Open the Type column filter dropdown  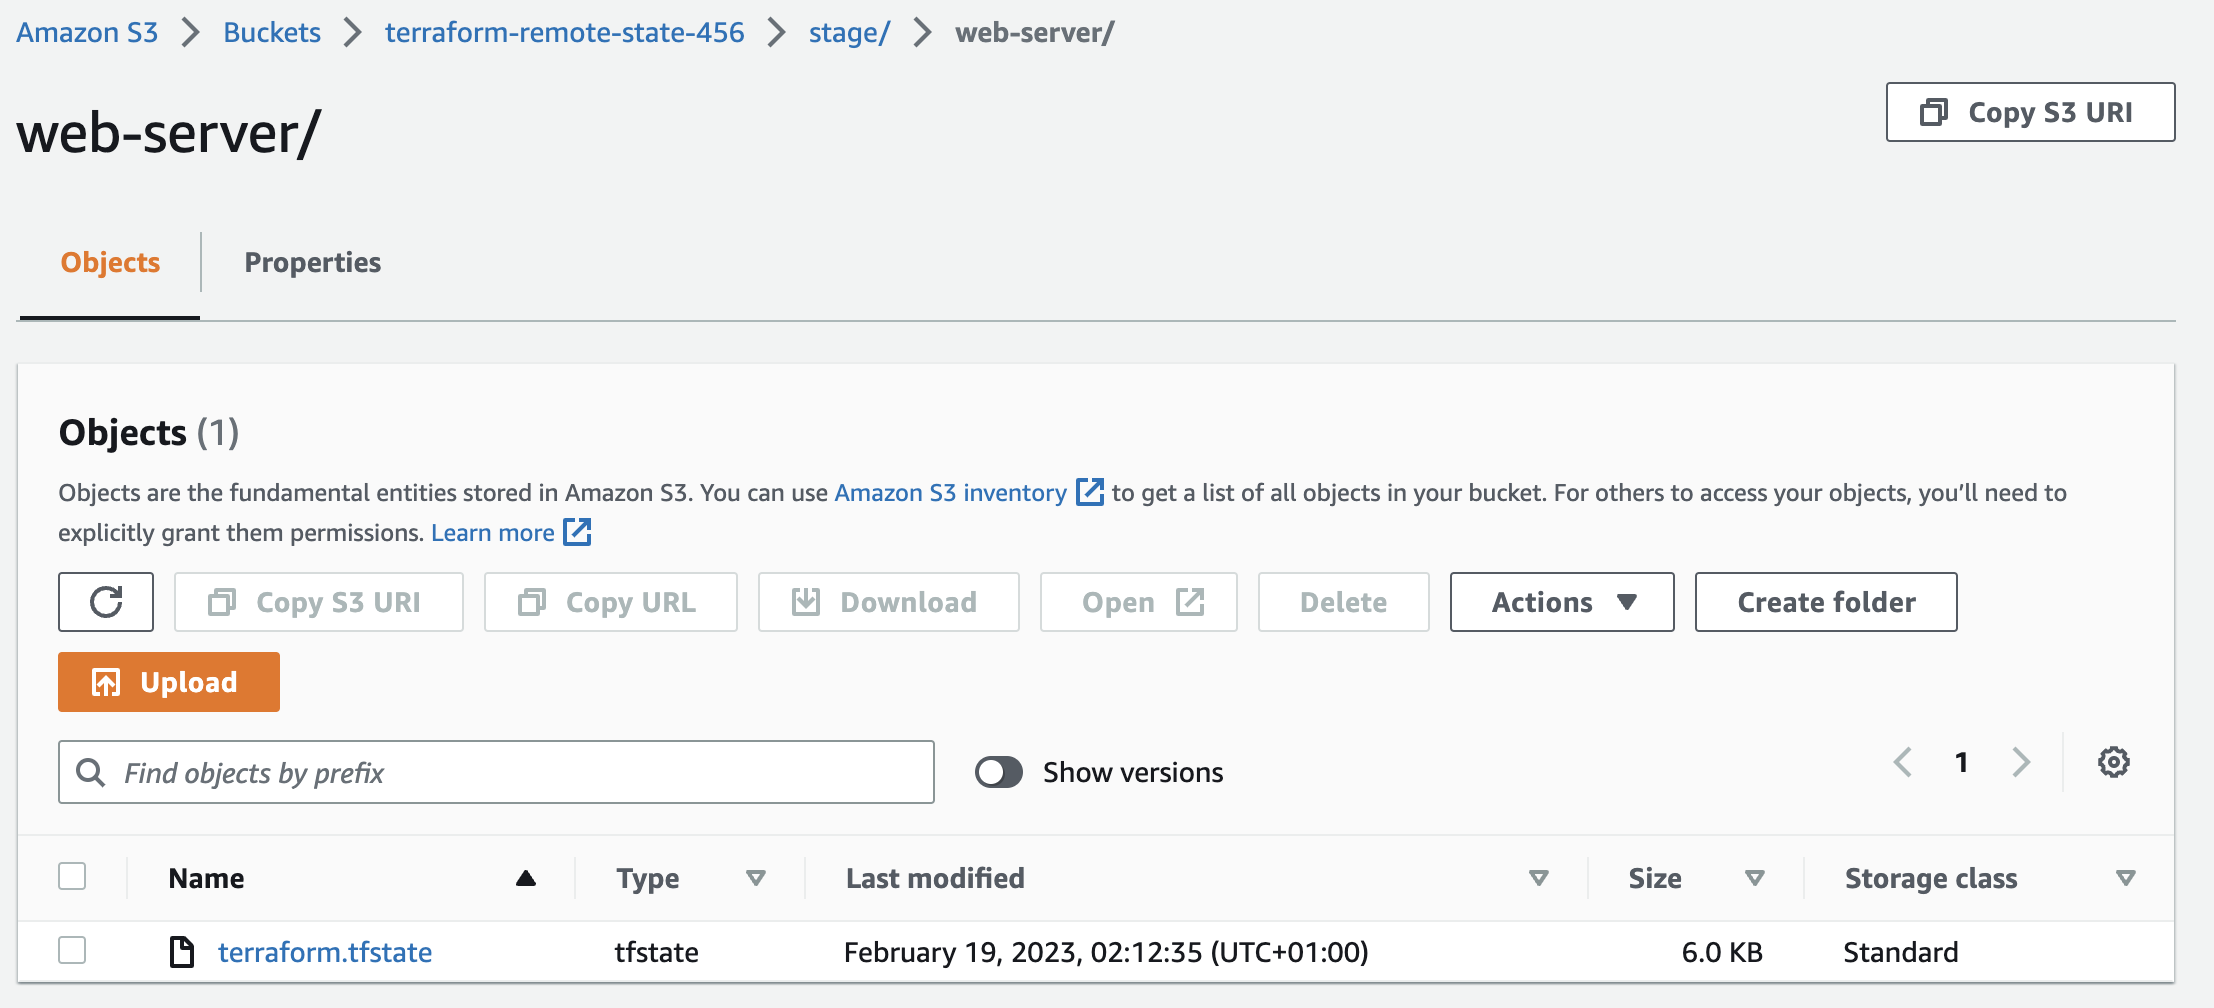(x=757, y=878)
